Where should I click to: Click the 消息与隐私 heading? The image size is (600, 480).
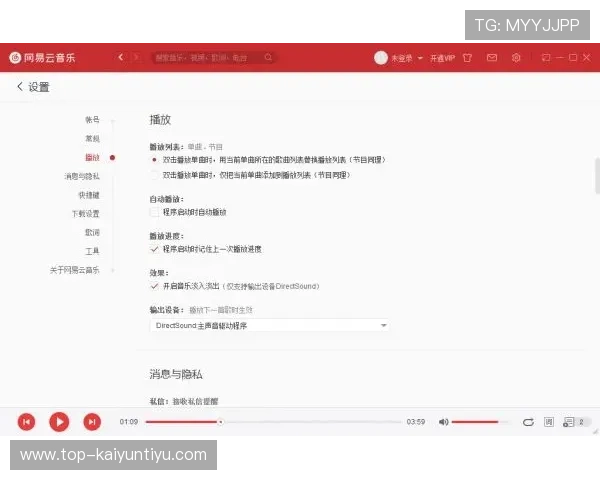176,374
